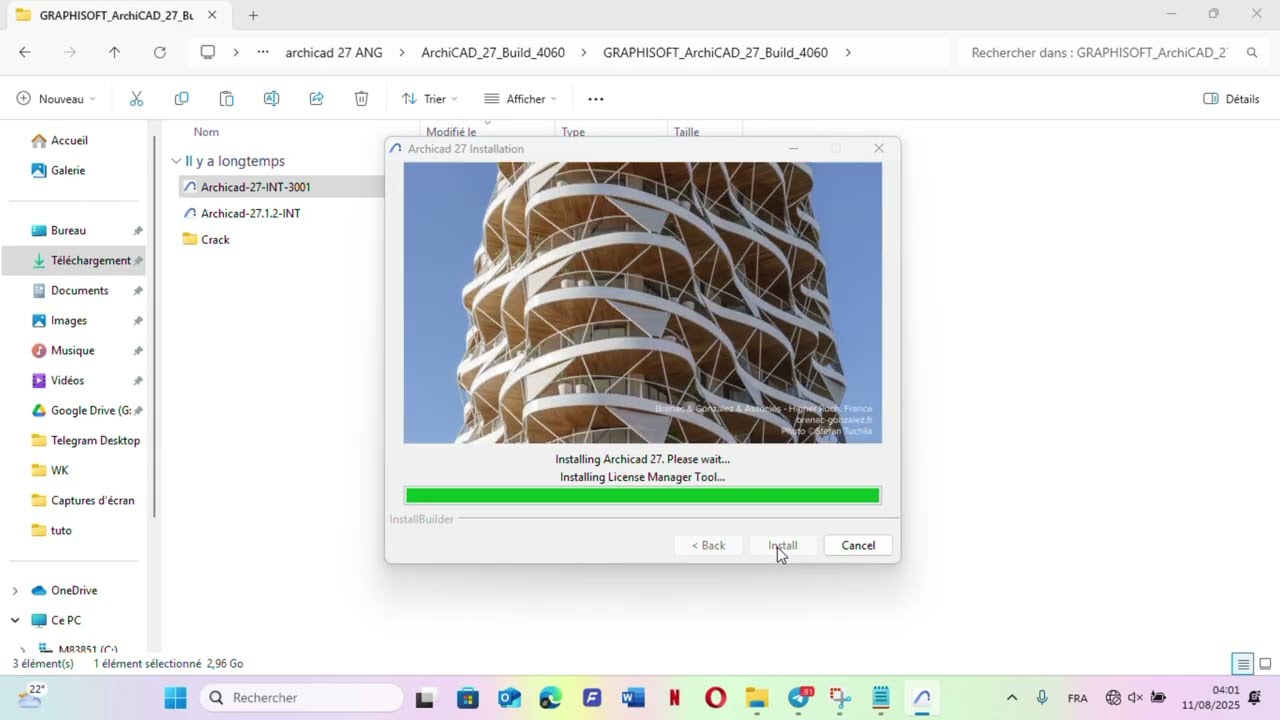Screen dimensions: 1280x720
Task: Select Galerie in the navigation pane
Action: pos(68,170)
